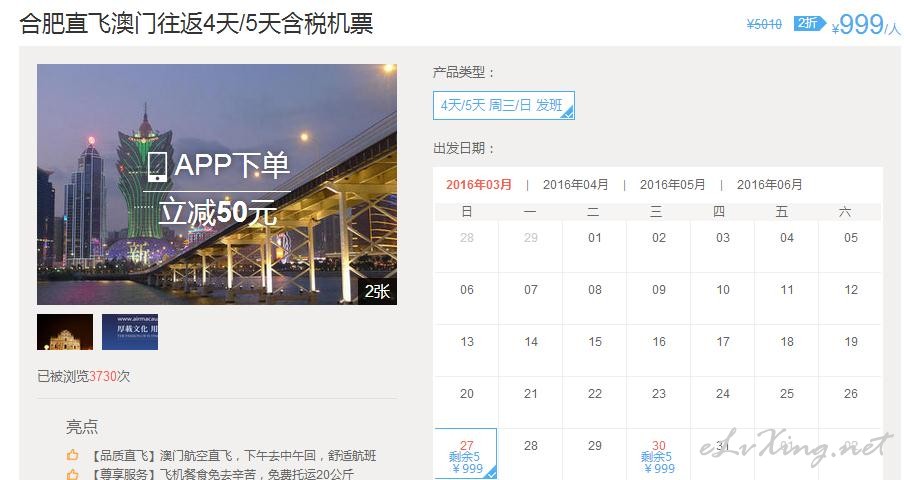Select the blue Air Macau thumbnail
The image size is (904, 480).
(130, 332)
